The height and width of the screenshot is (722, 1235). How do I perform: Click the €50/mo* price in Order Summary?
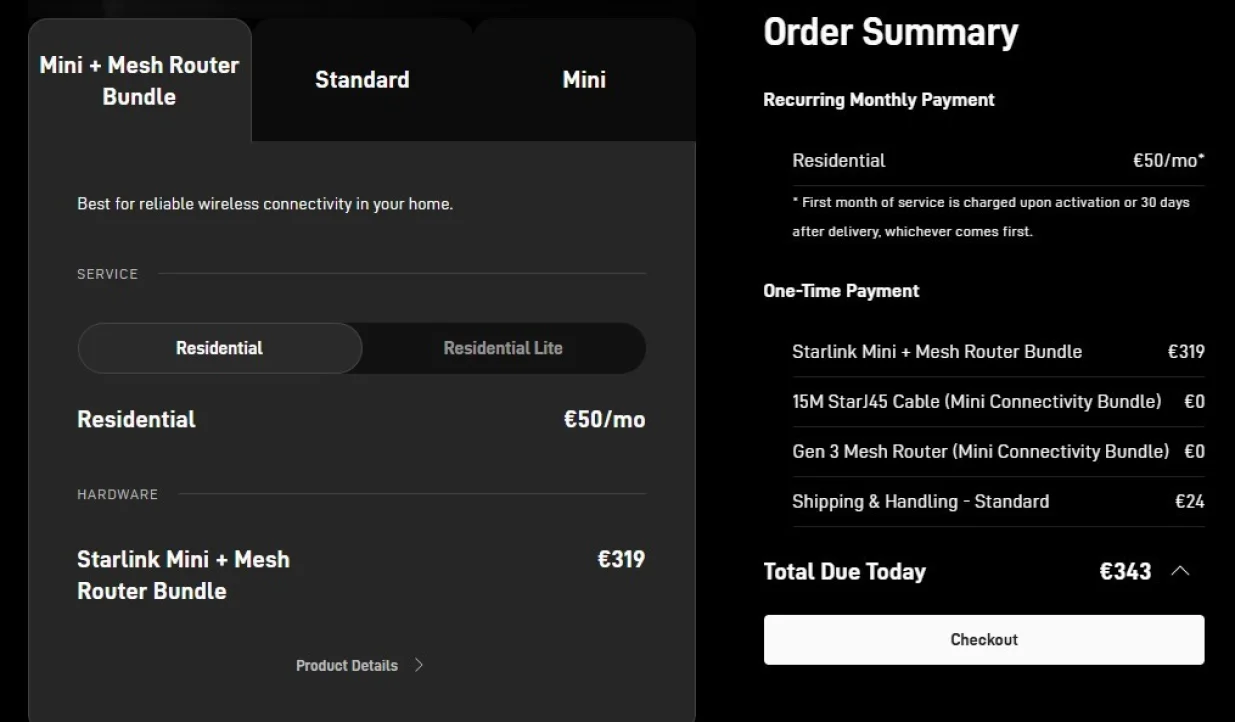tap(1168, 160)
